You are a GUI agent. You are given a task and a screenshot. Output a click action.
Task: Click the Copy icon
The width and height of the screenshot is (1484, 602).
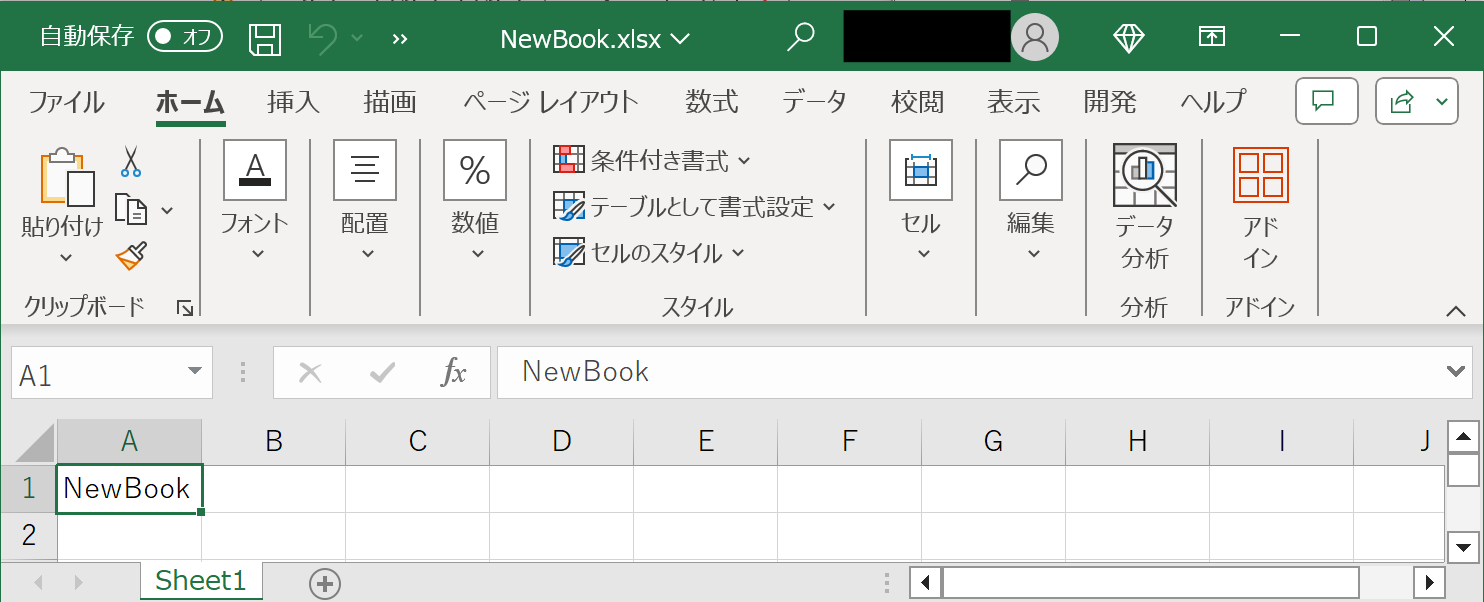point(131,209)
